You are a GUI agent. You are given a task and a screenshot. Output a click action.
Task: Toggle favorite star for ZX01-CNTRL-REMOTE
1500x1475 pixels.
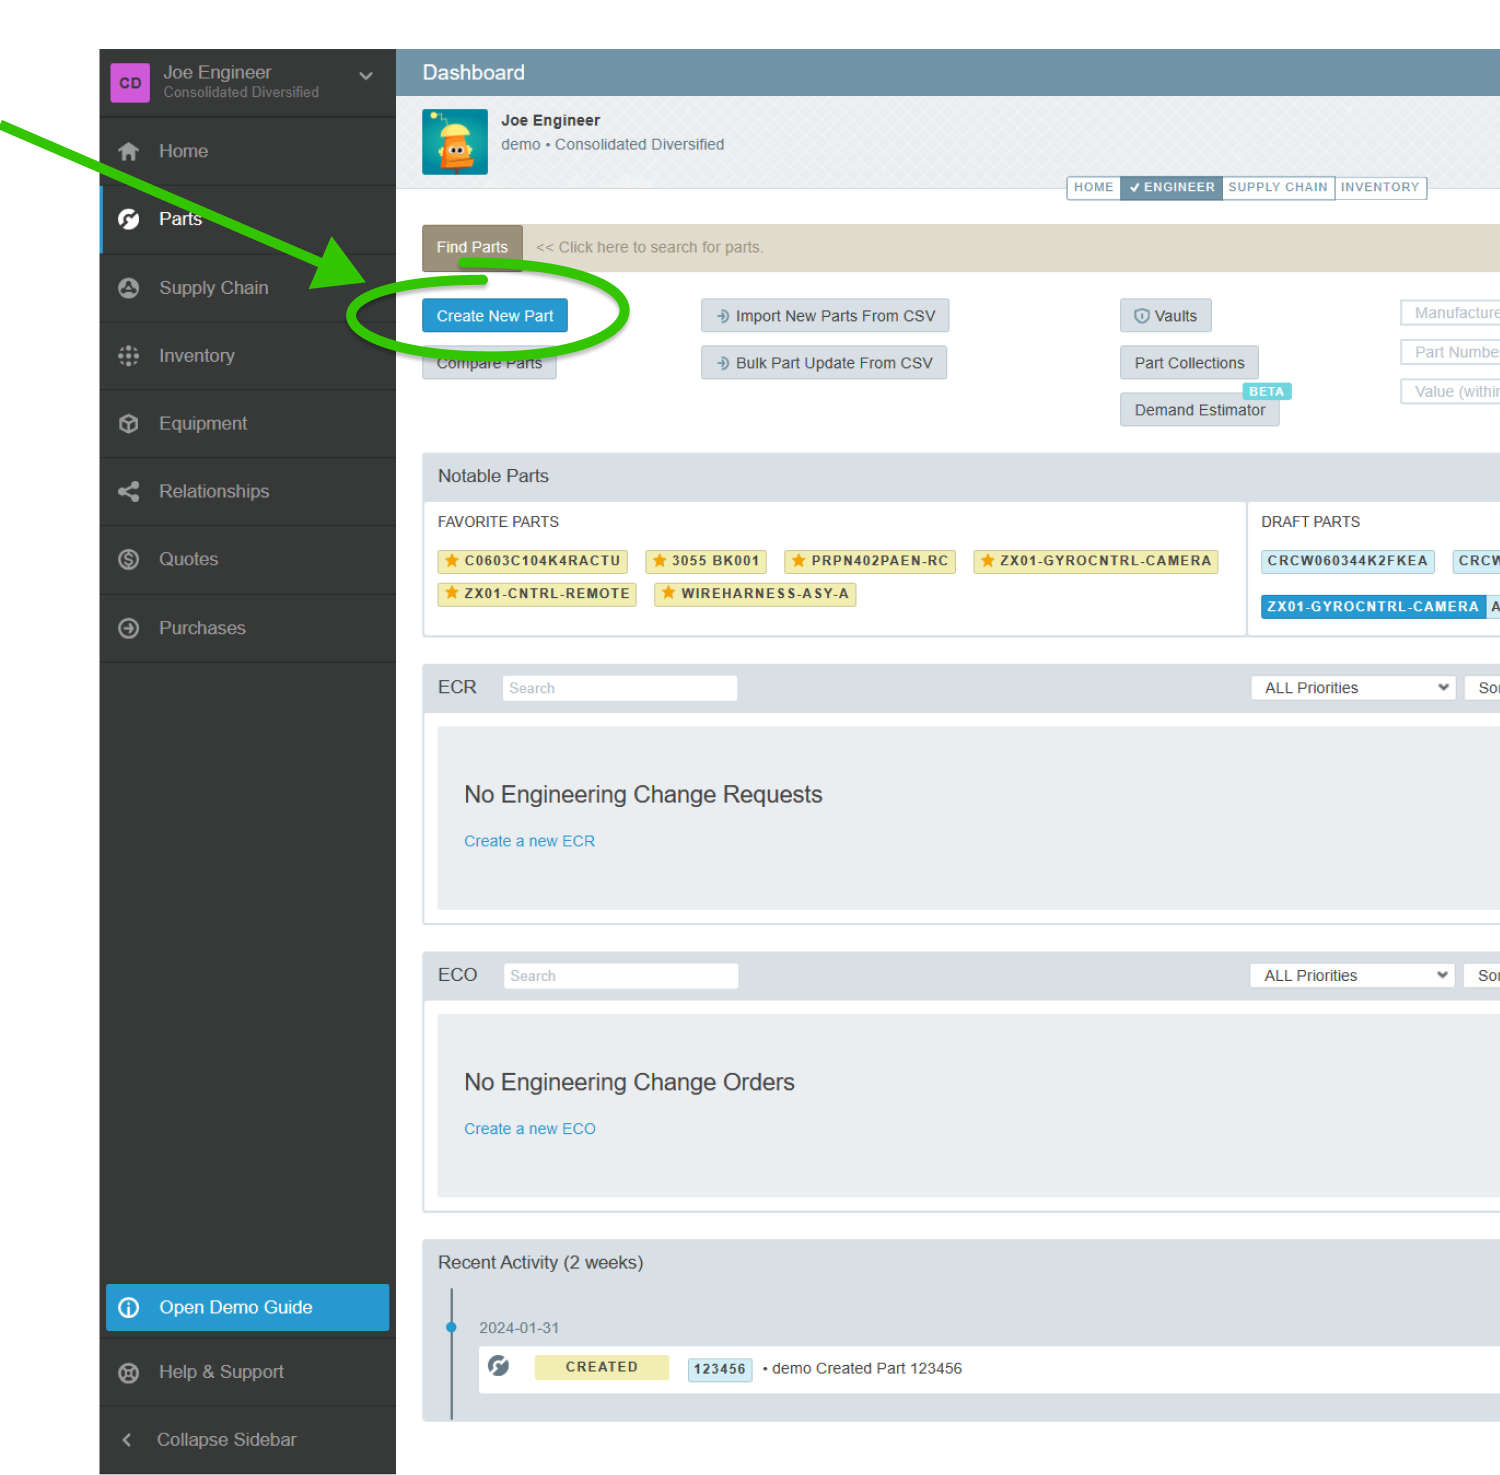point(453,594)
